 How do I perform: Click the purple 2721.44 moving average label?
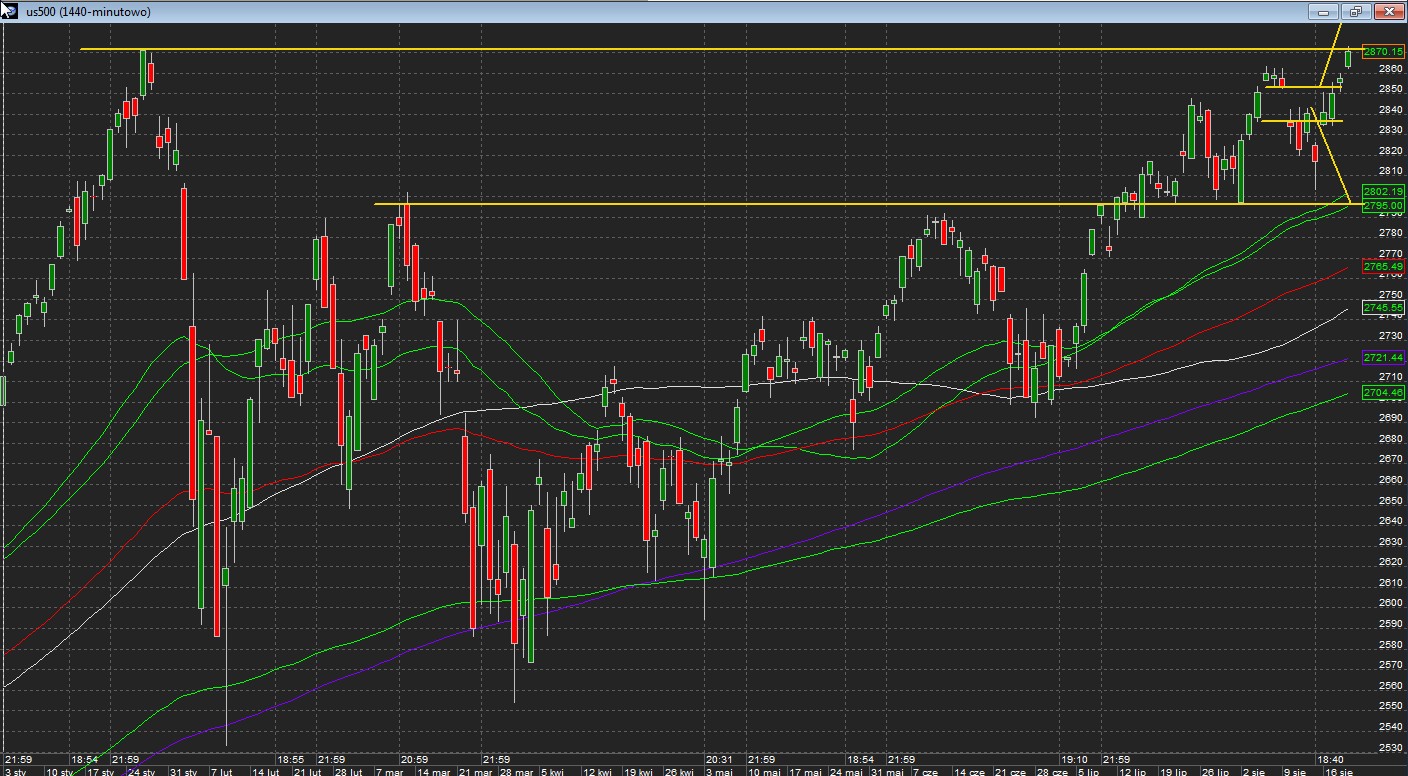[x=1383, y=358]
